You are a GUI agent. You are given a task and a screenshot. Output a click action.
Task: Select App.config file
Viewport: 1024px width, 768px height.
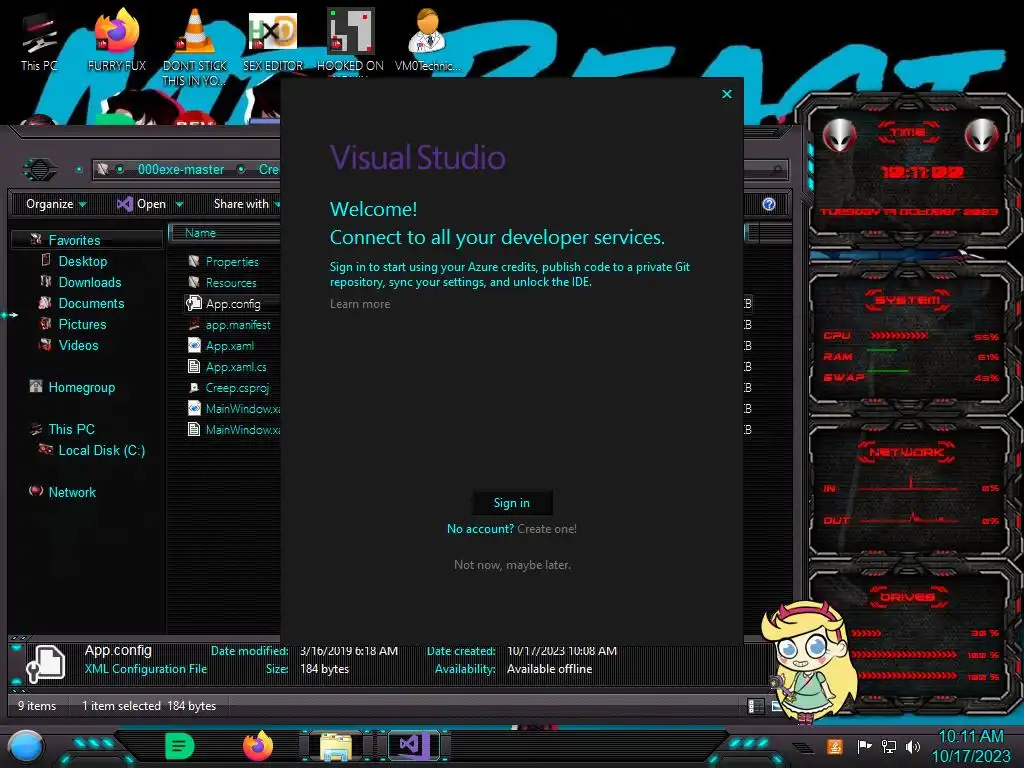point(233,304)
